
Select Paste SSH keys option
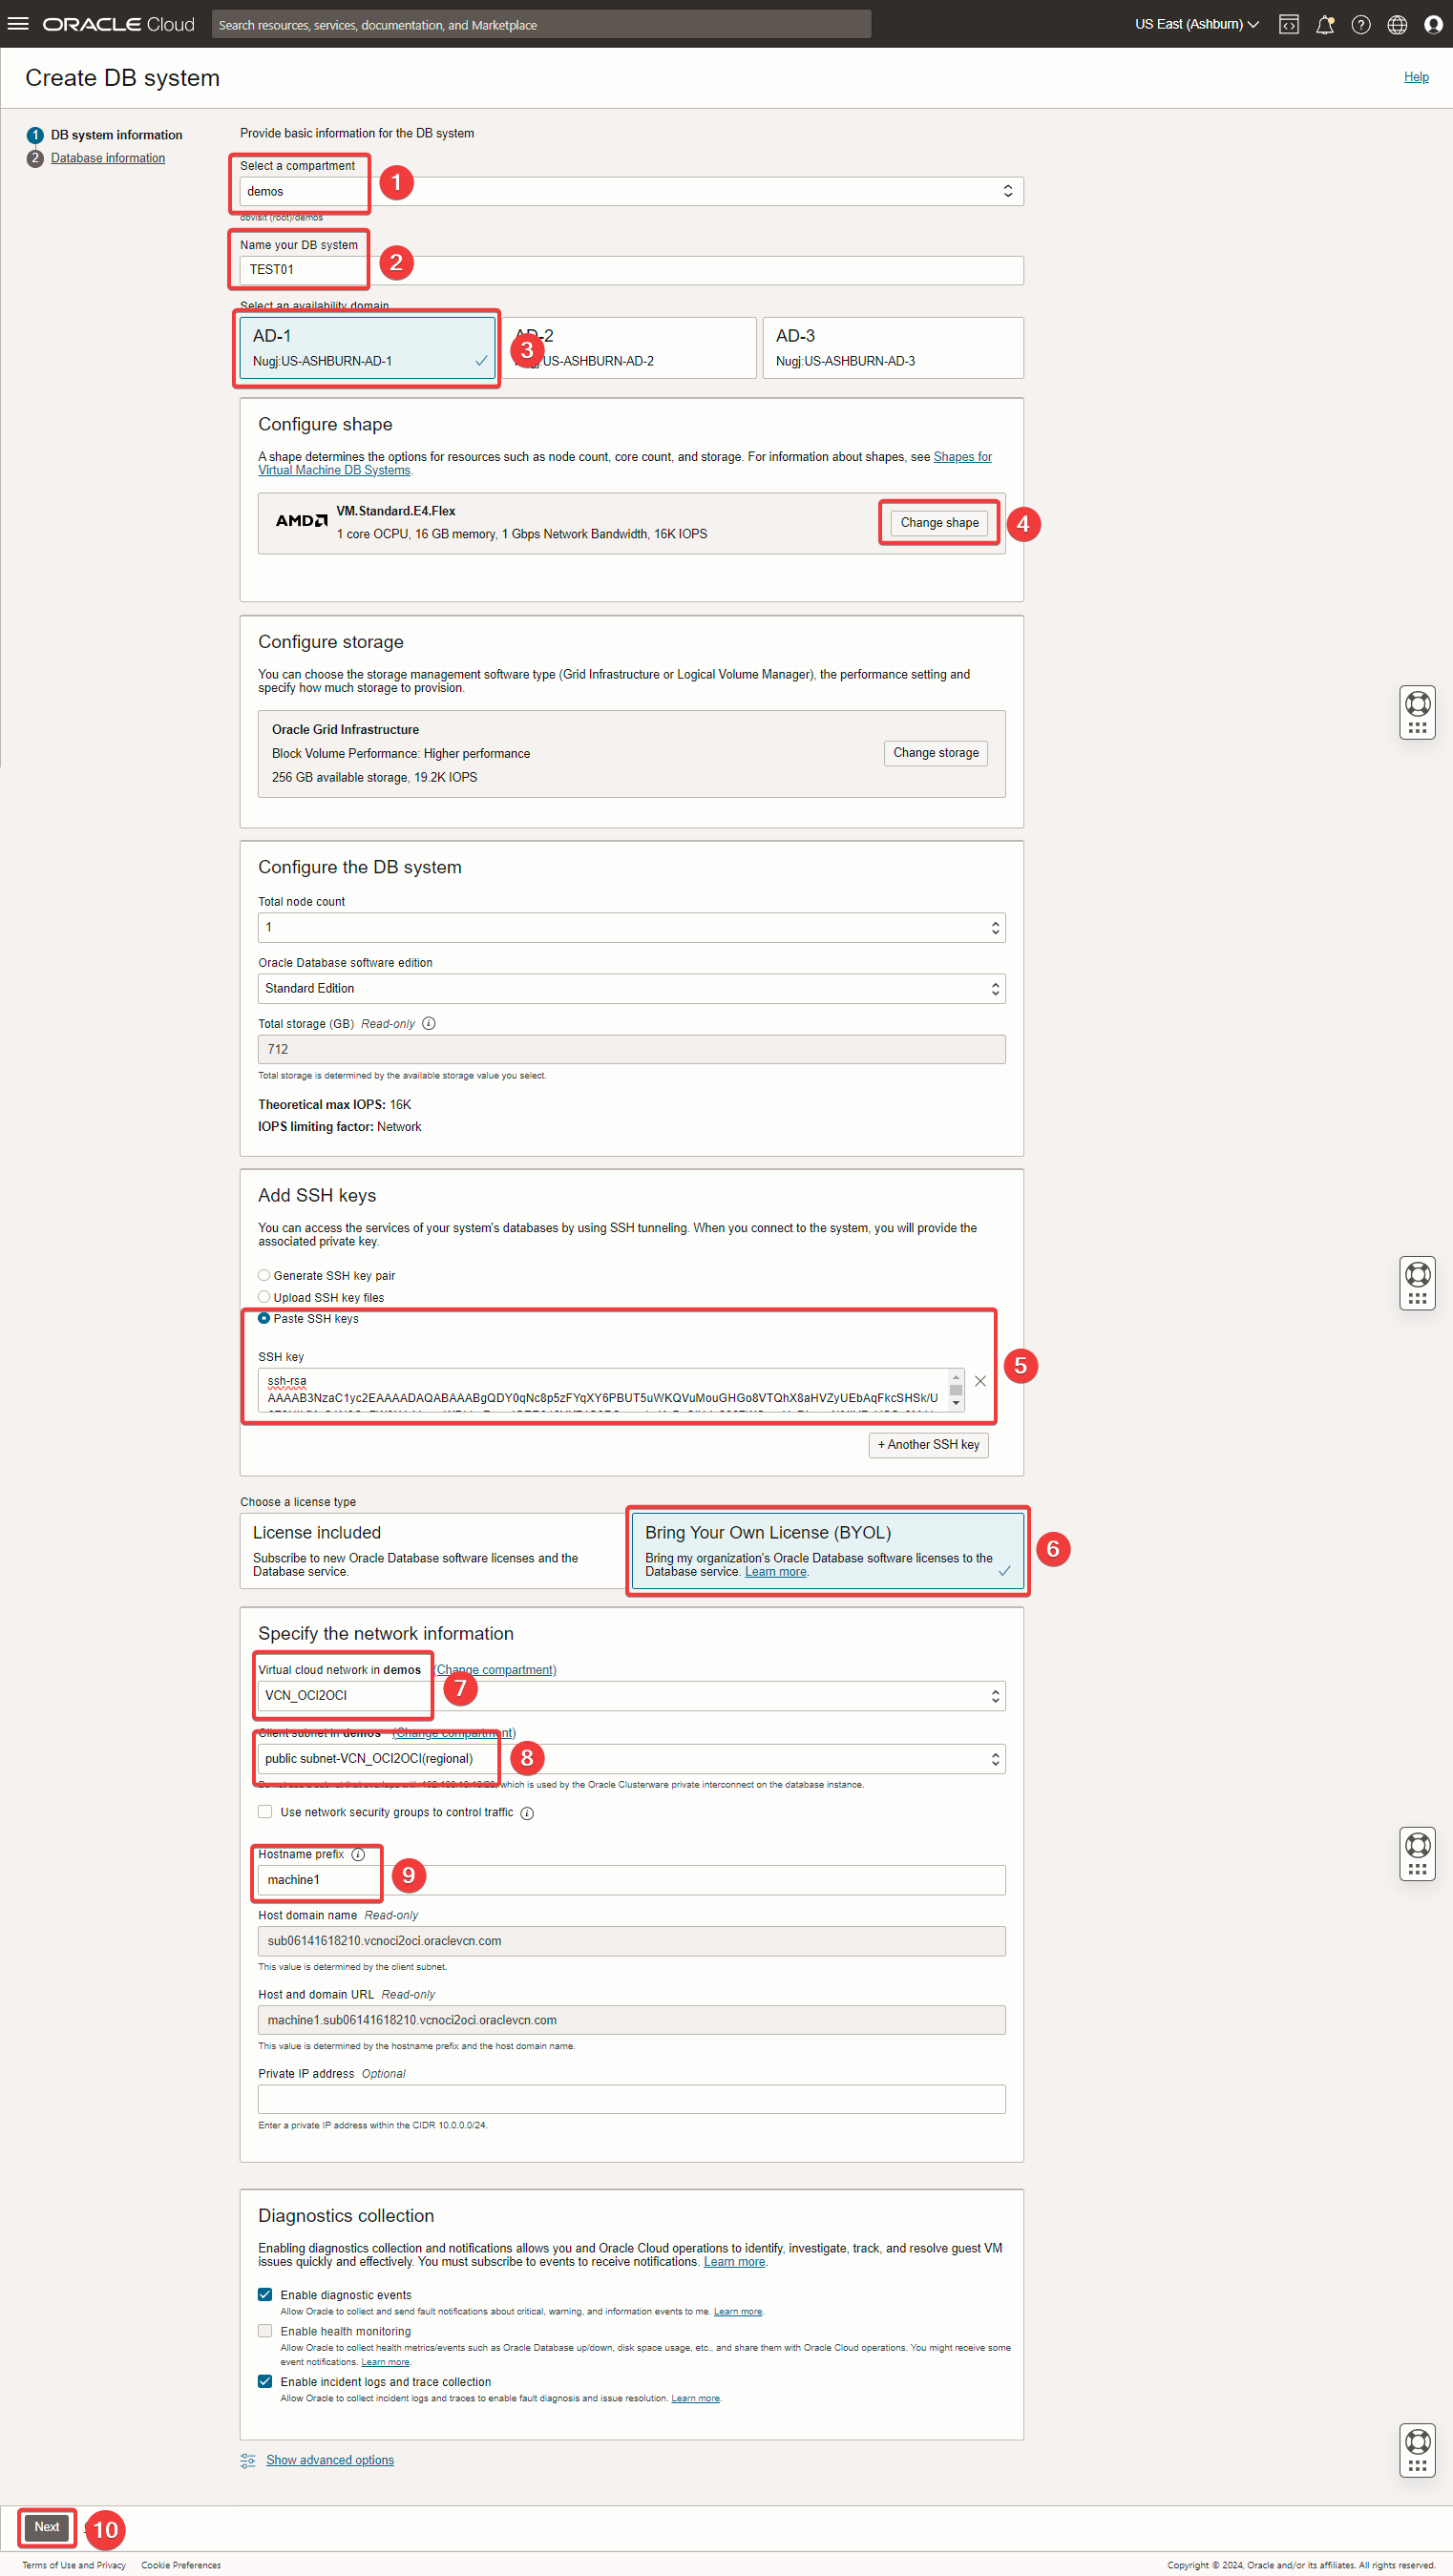point(264,1318)
